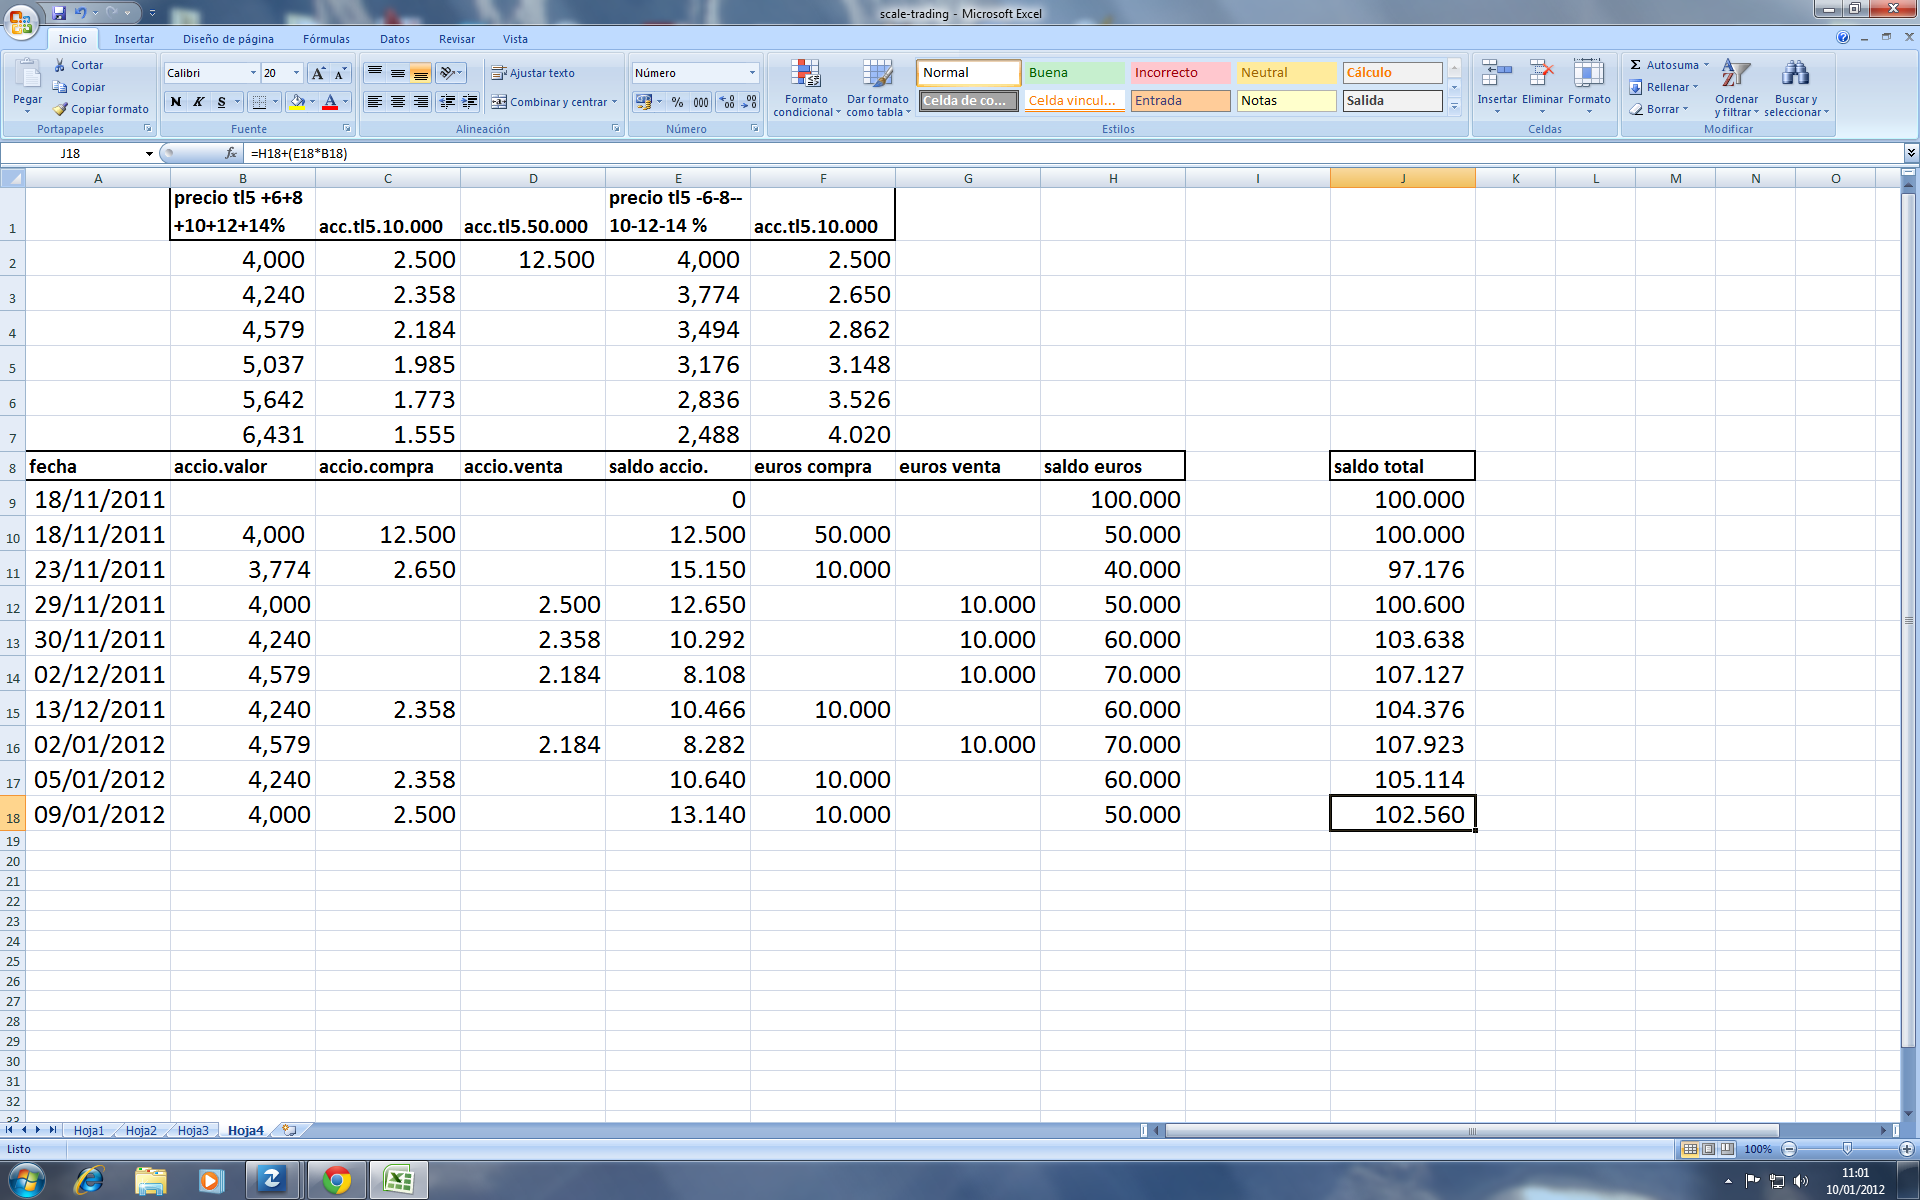Click the yellow fill color bucket
Image resolution: width=1920 pixels, height=1200 pixels.
(297, 102)
